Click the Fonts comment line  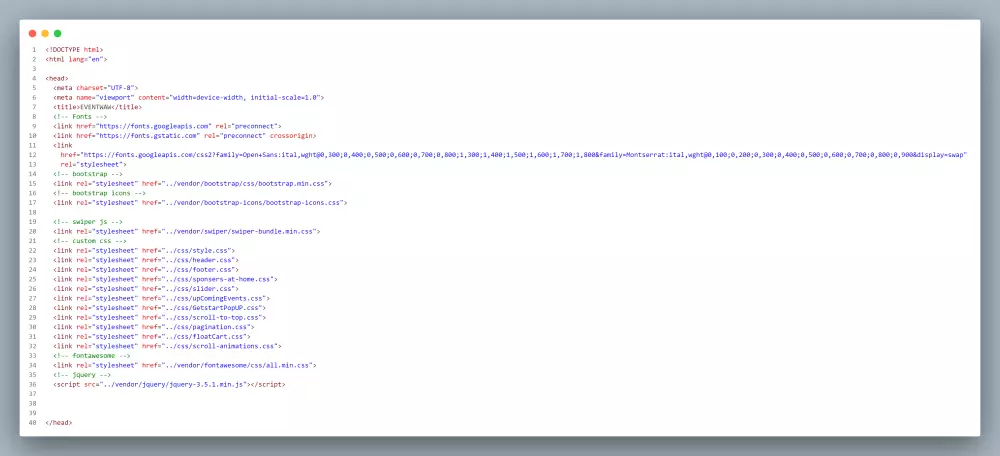point(80,117)
